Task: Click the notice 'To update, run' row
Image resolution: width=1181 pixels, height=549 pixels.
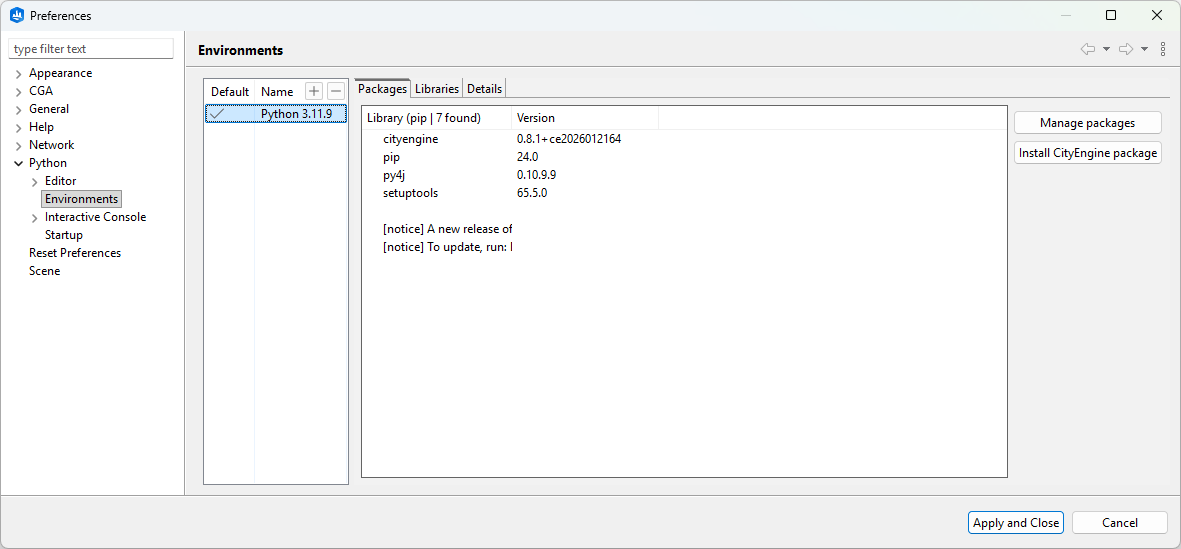Action: click(447, 247)
